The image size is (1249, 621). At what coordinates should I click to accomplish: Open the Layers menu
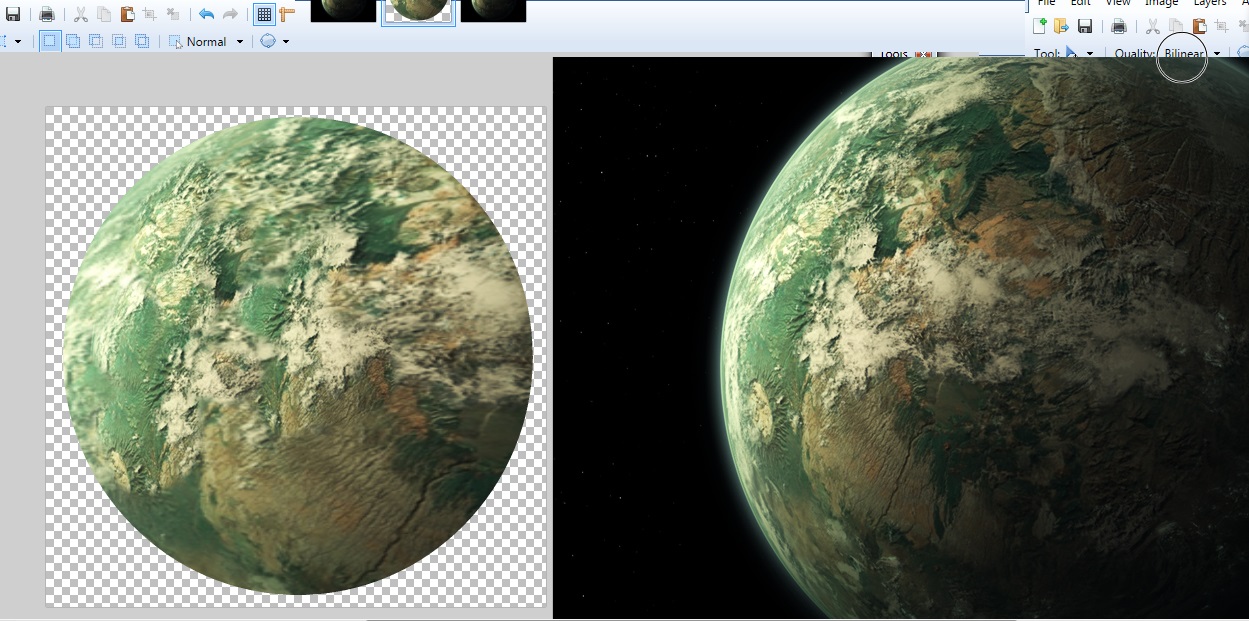[x=1209, y=3]
